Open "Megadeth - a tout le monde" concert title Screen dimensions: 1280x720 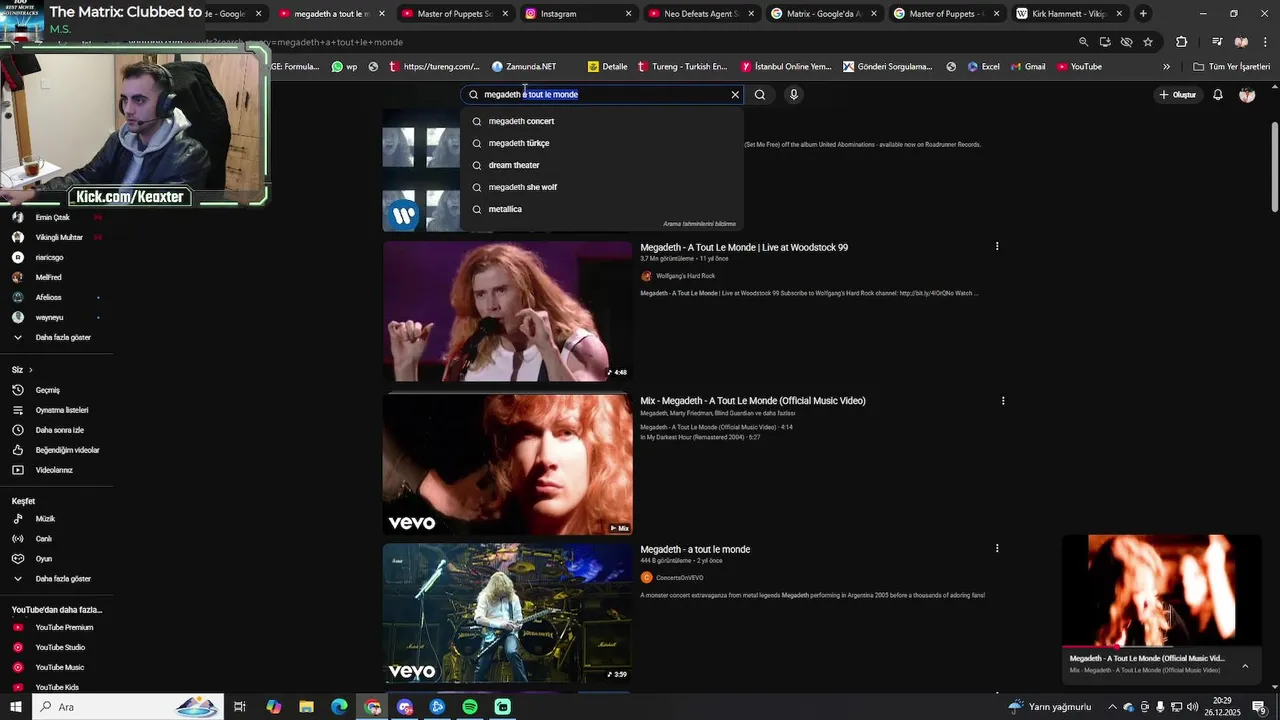point(695,550)
